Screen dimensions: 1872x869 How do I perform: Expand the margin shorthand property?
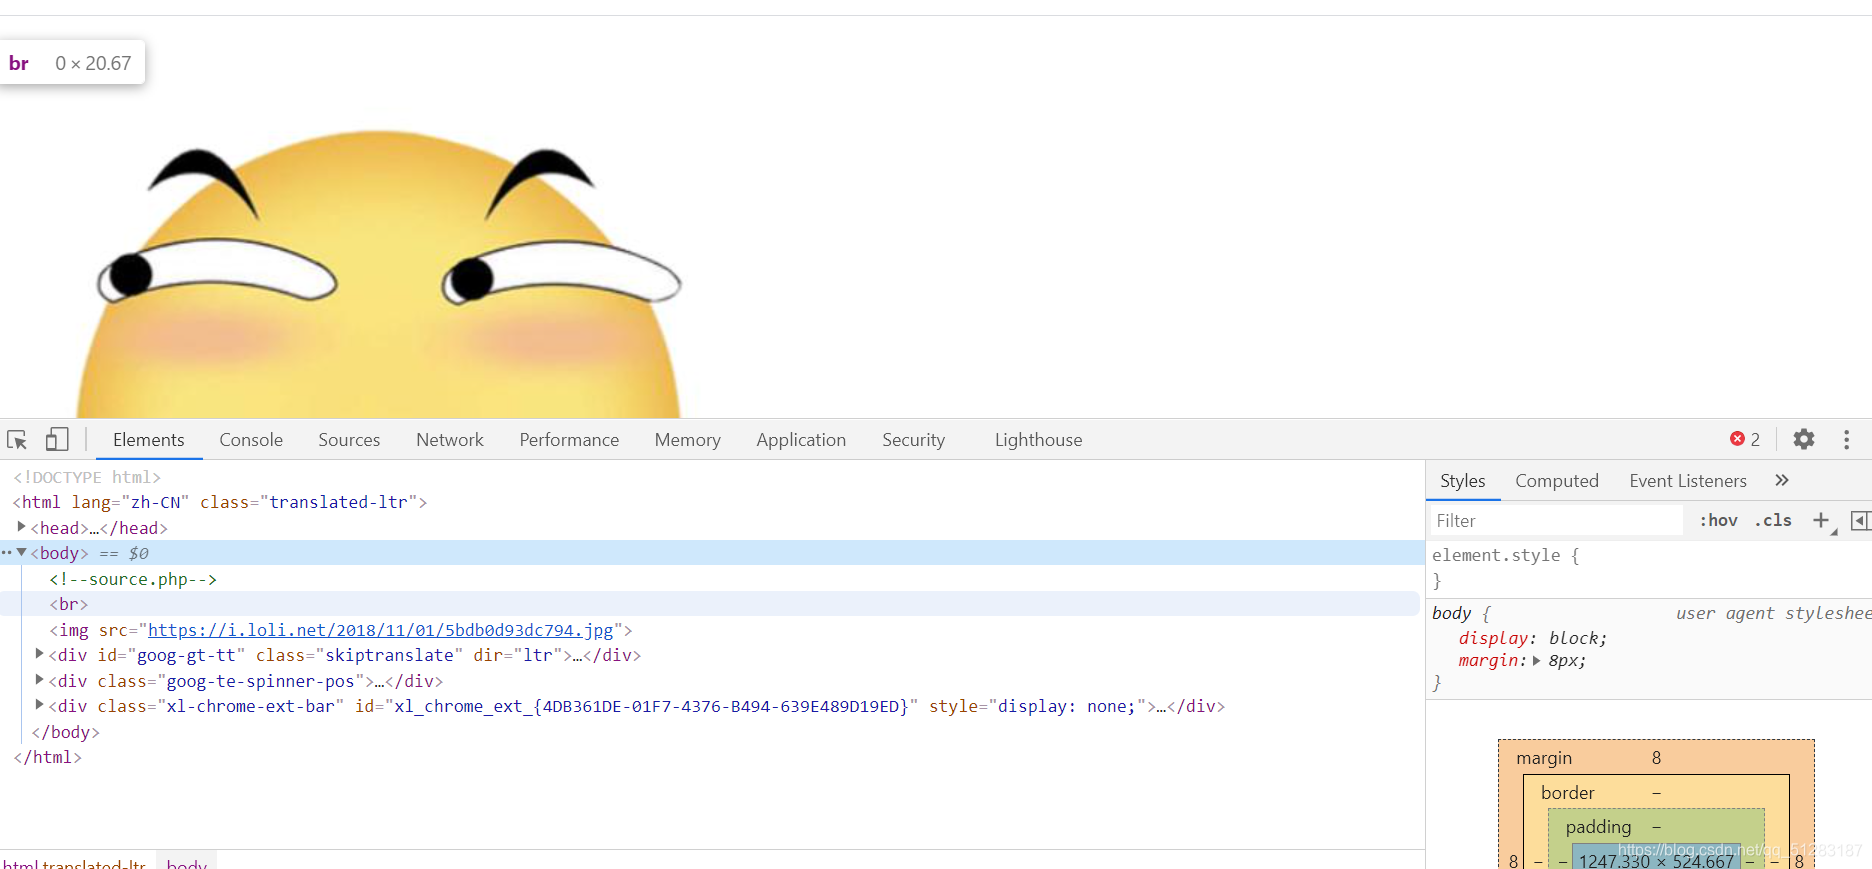[1537, 660]
